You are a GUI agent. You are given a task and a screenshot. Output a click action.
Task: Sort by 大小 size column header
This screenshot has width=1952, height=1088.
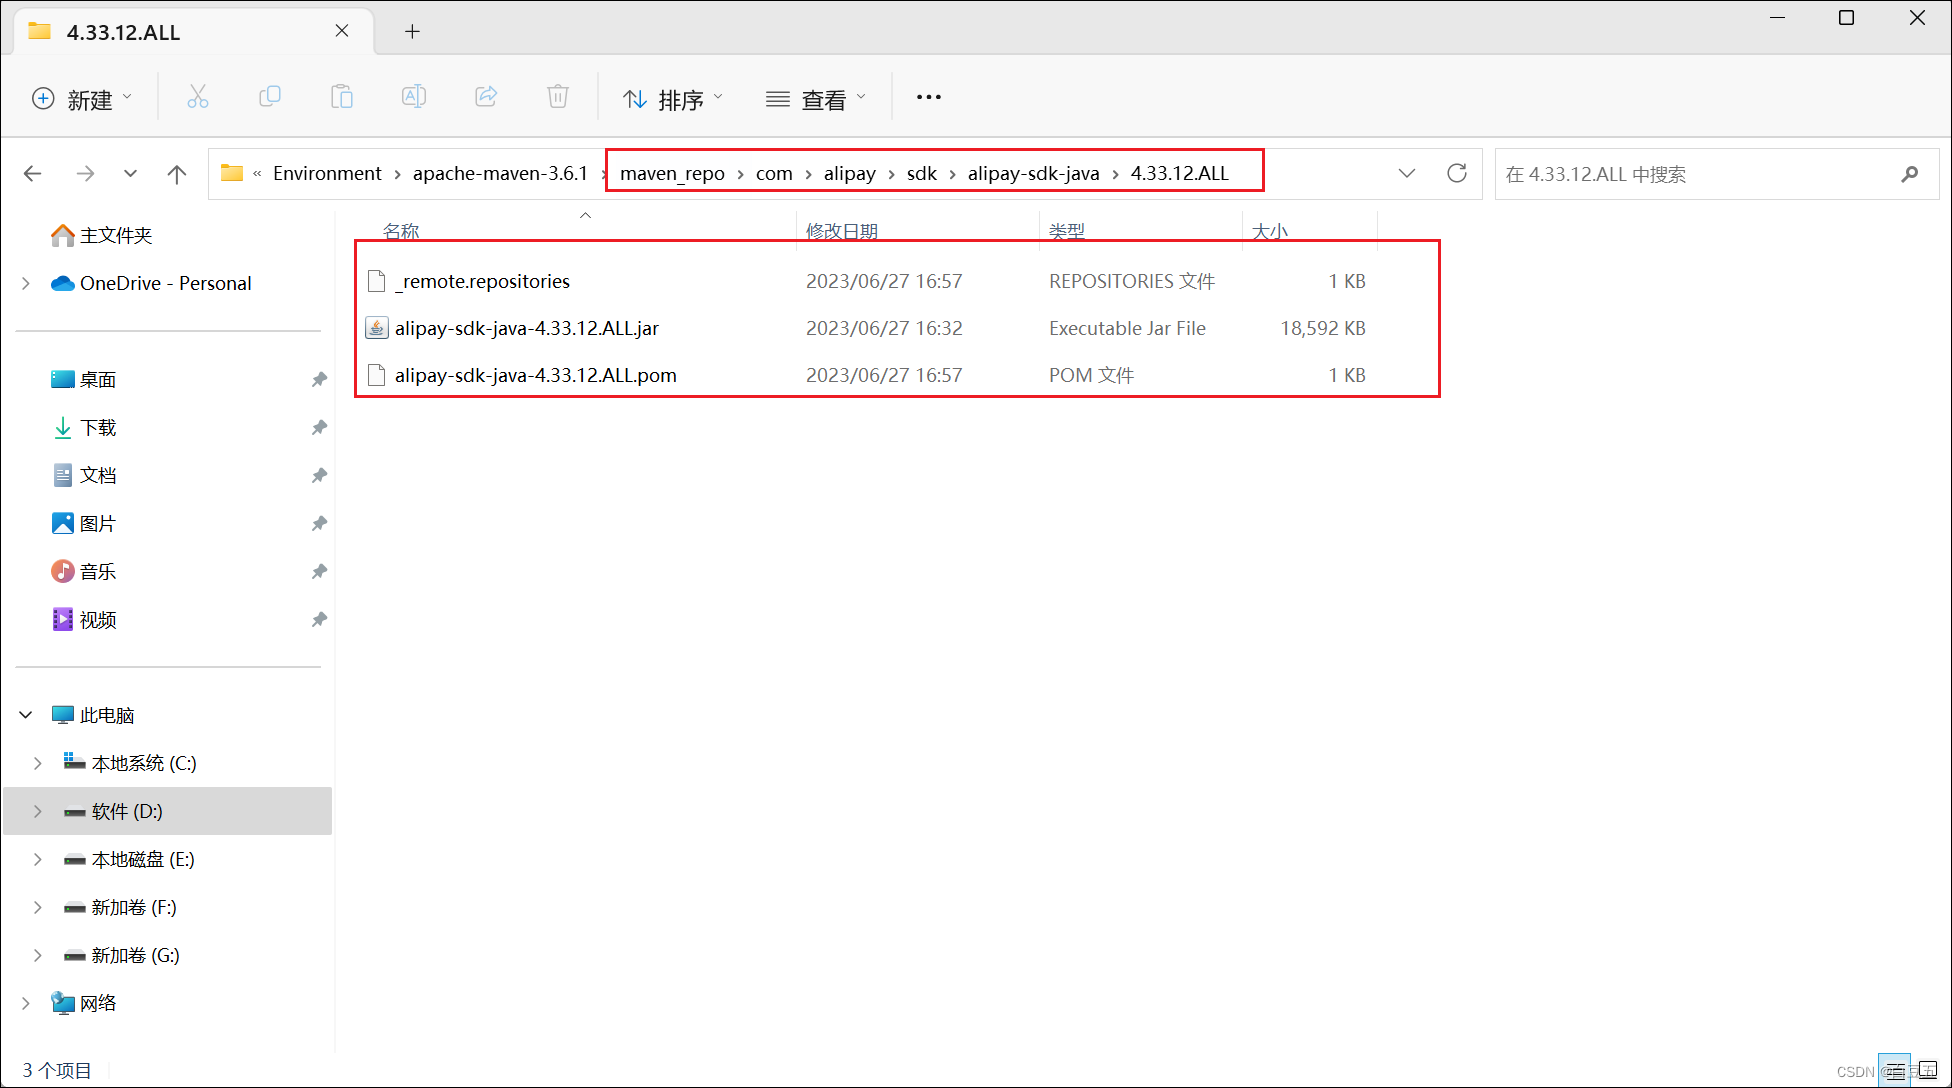tap(1269, 231)
